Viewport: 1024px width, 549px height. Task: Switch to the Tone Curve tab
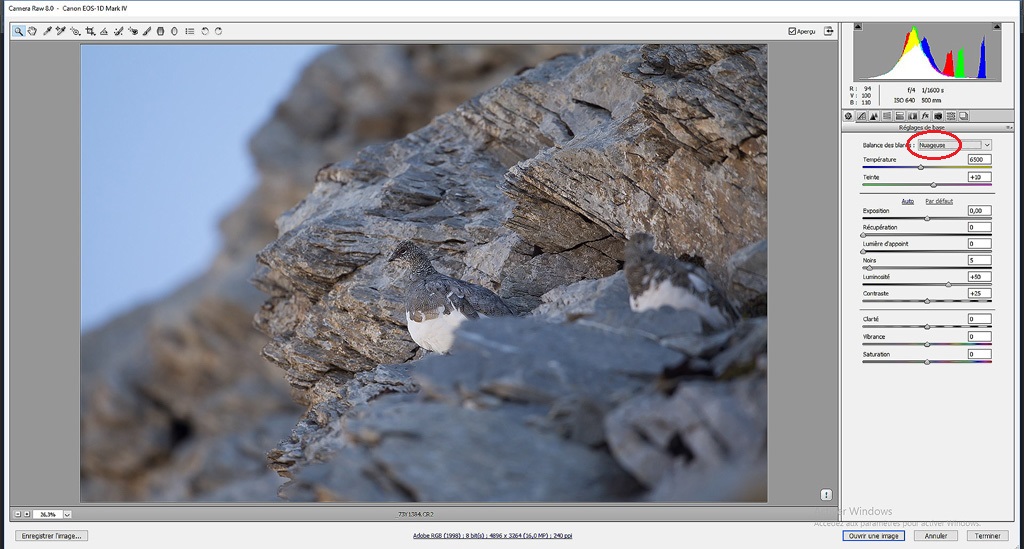861,116
